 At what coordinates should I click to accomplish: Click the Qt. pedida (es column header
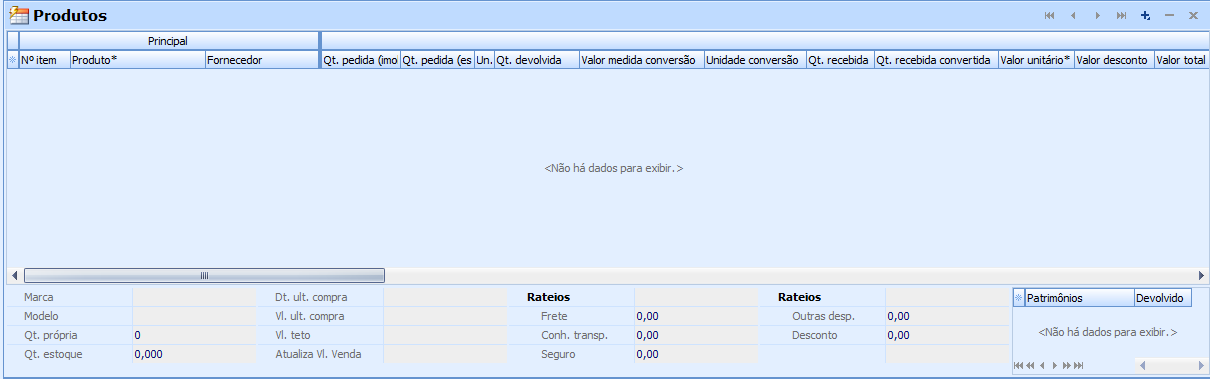pos(437,60)
